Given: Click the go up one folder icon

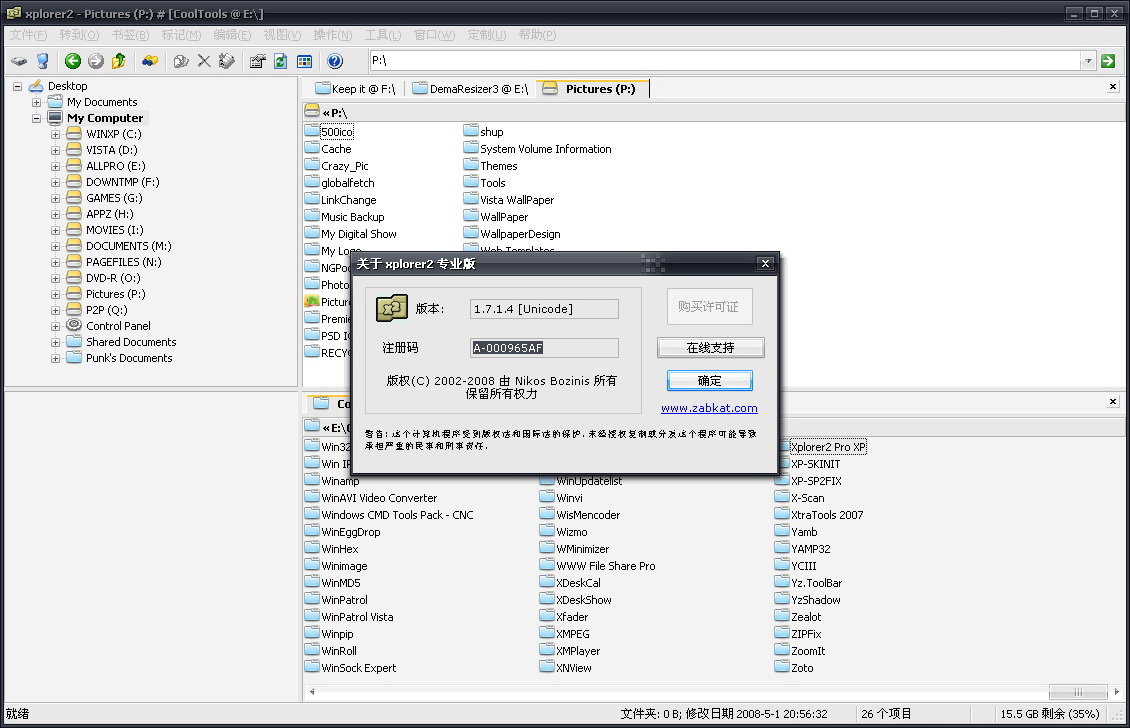Looking at the screenshot, I should pos(119,61).
